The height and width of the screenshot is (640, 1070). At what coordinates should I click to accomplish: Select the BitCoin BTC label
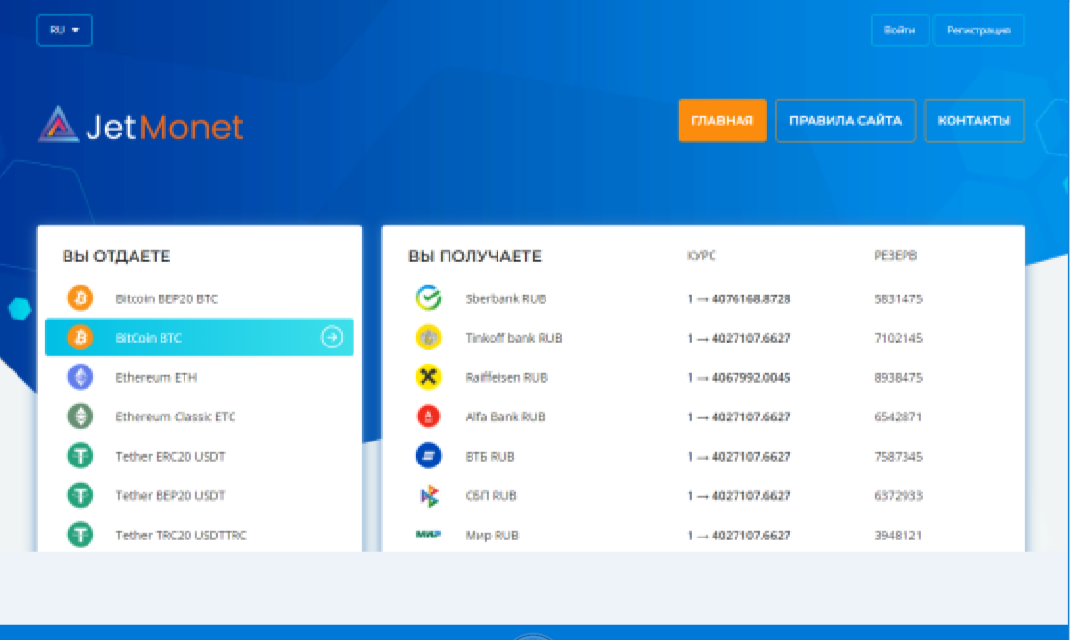[148, 338]
